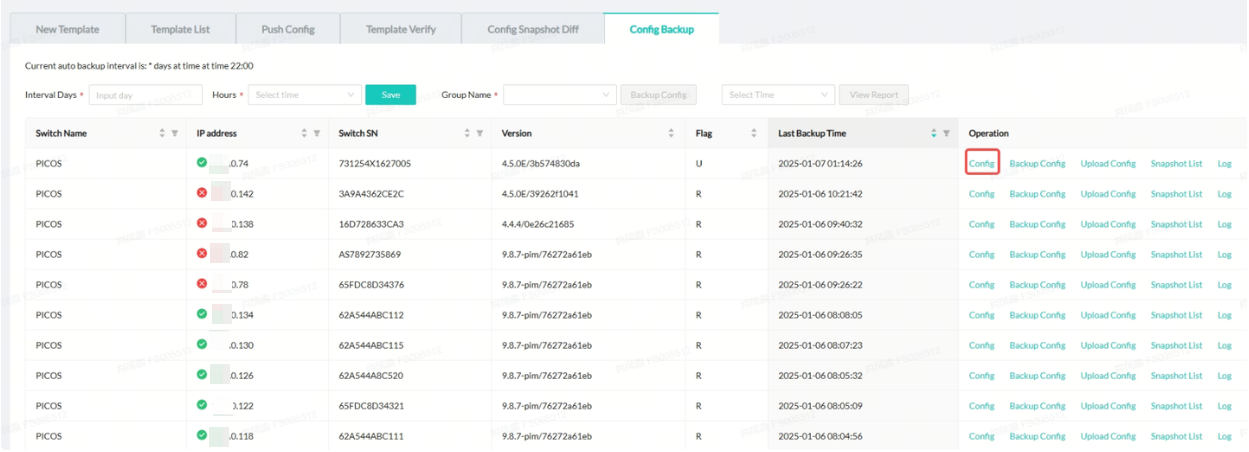The height and width of the screenshot is (452, 1249).
Task: Click the IP address column filter icon
Action: [x=316, y=133]
